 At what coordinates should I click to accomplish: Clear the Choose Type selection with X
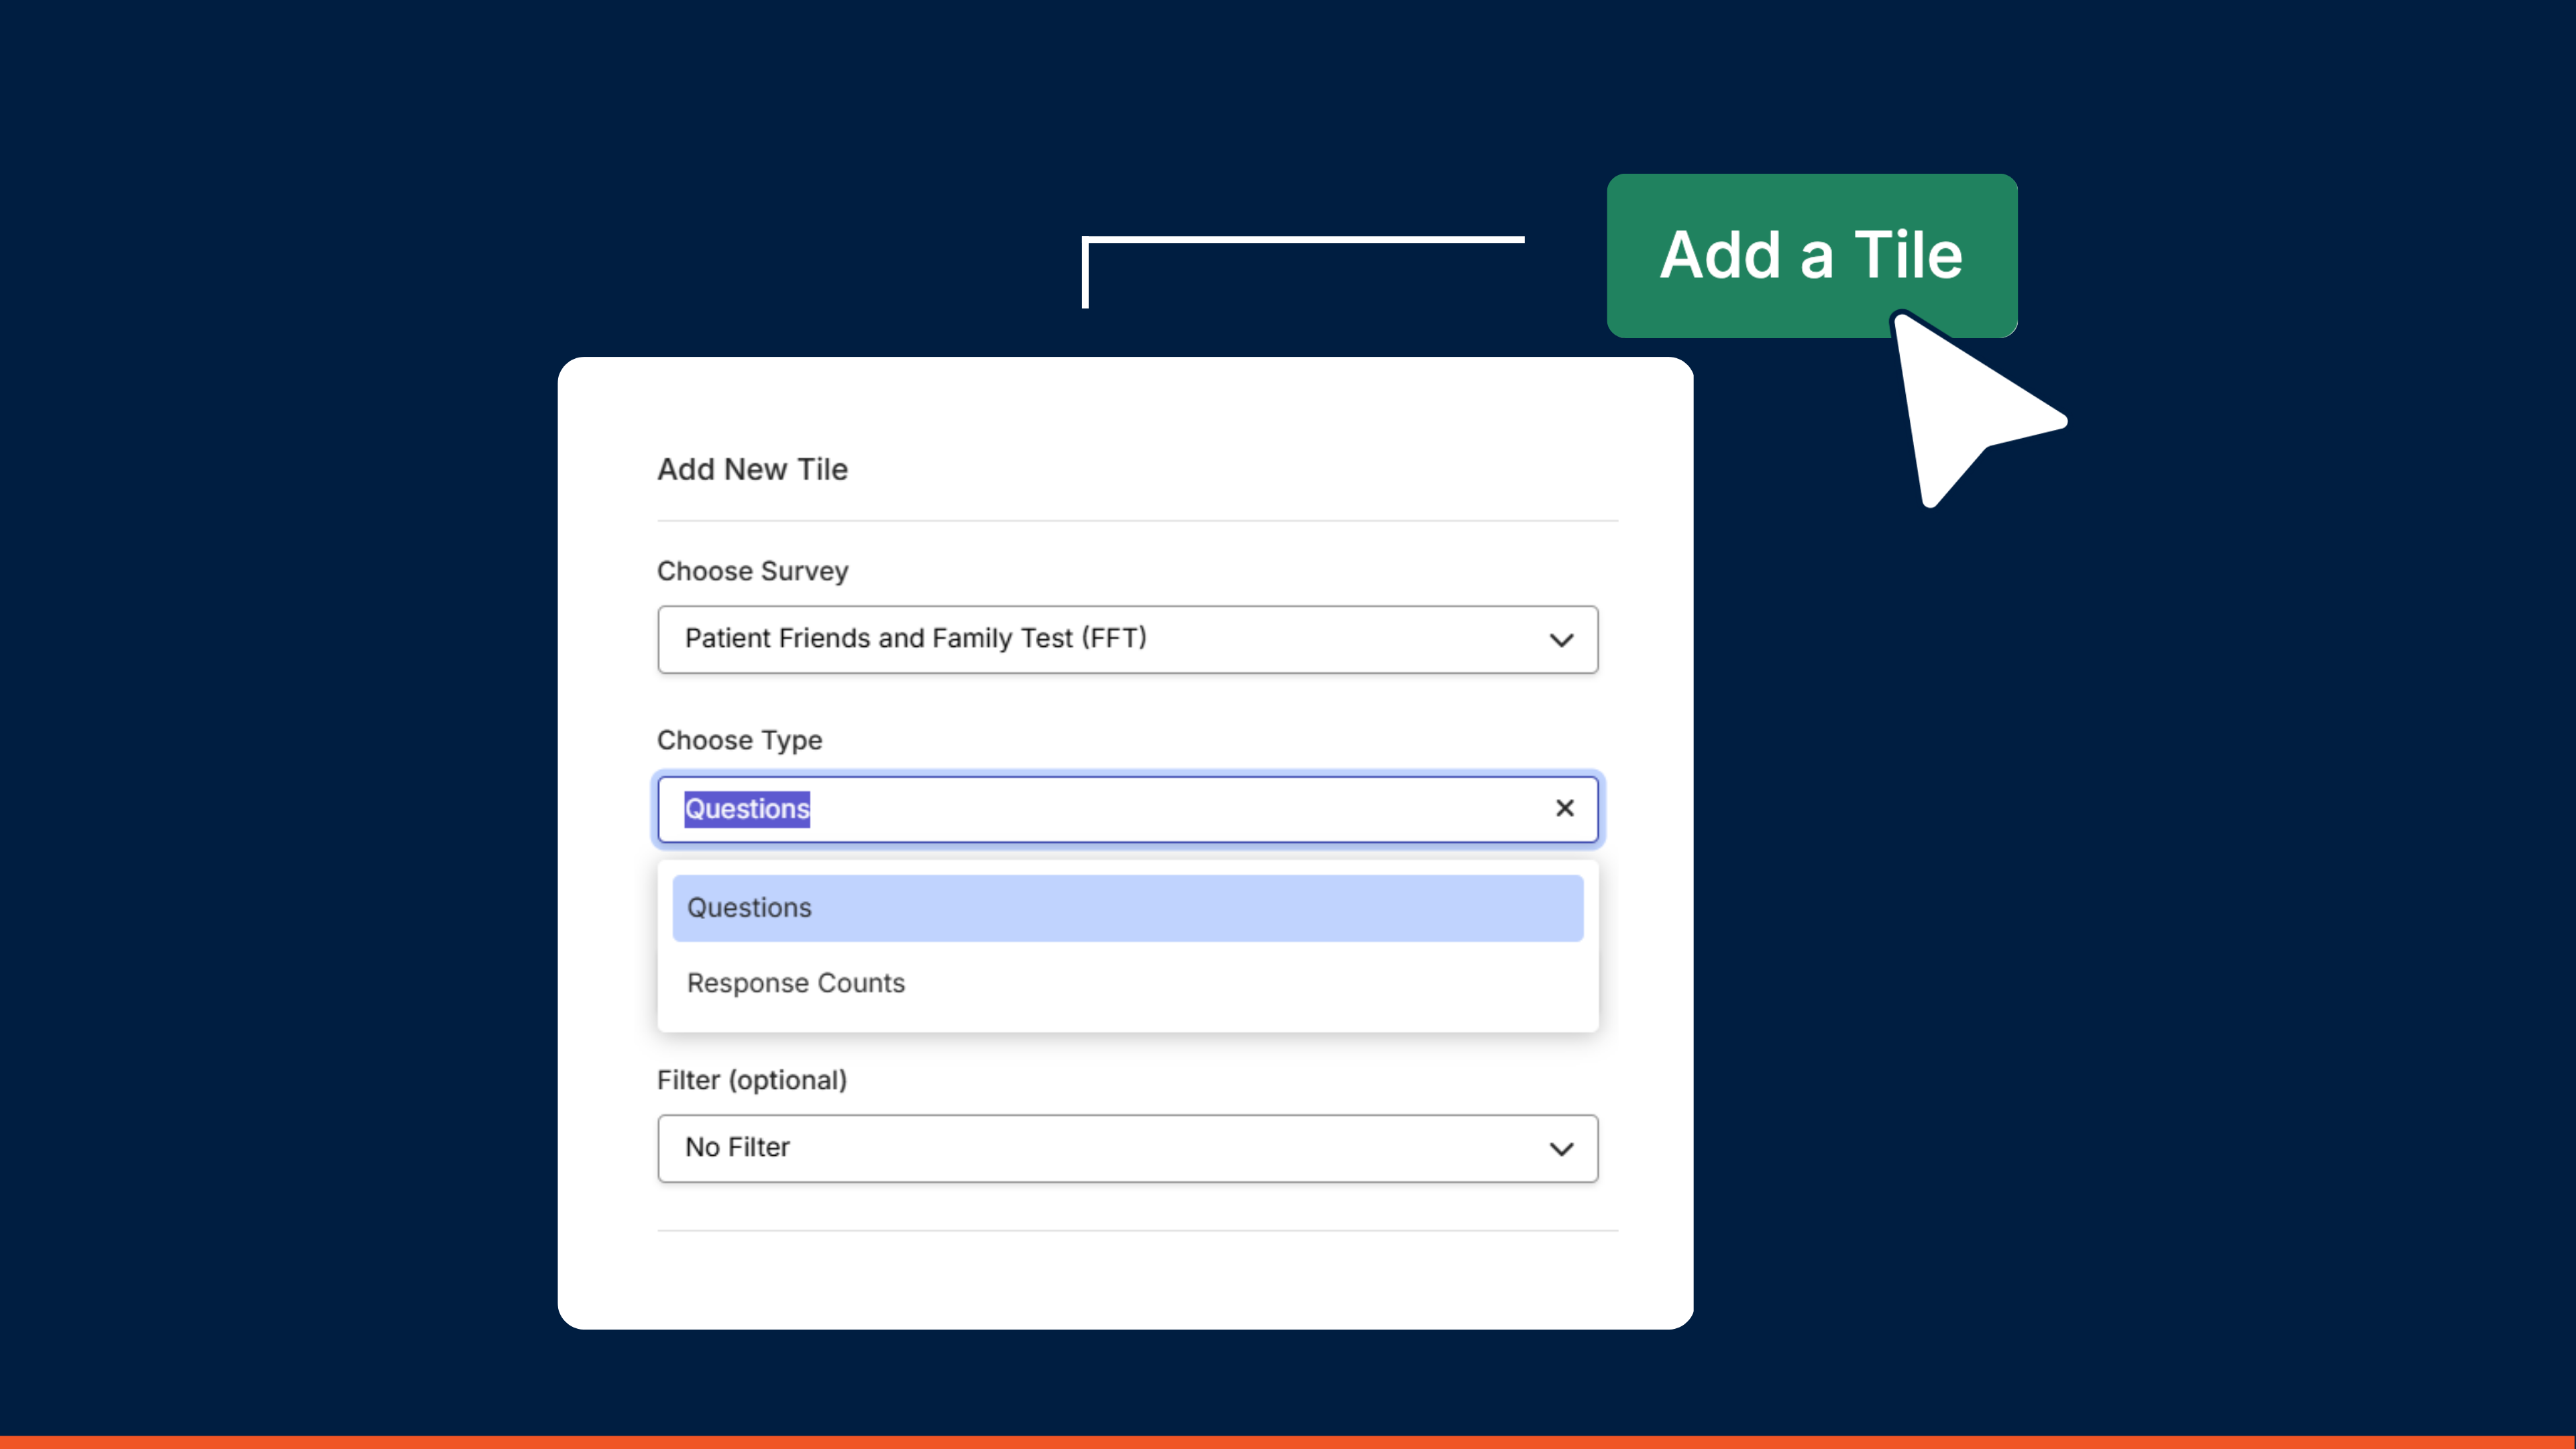(x=1565, y=808)
